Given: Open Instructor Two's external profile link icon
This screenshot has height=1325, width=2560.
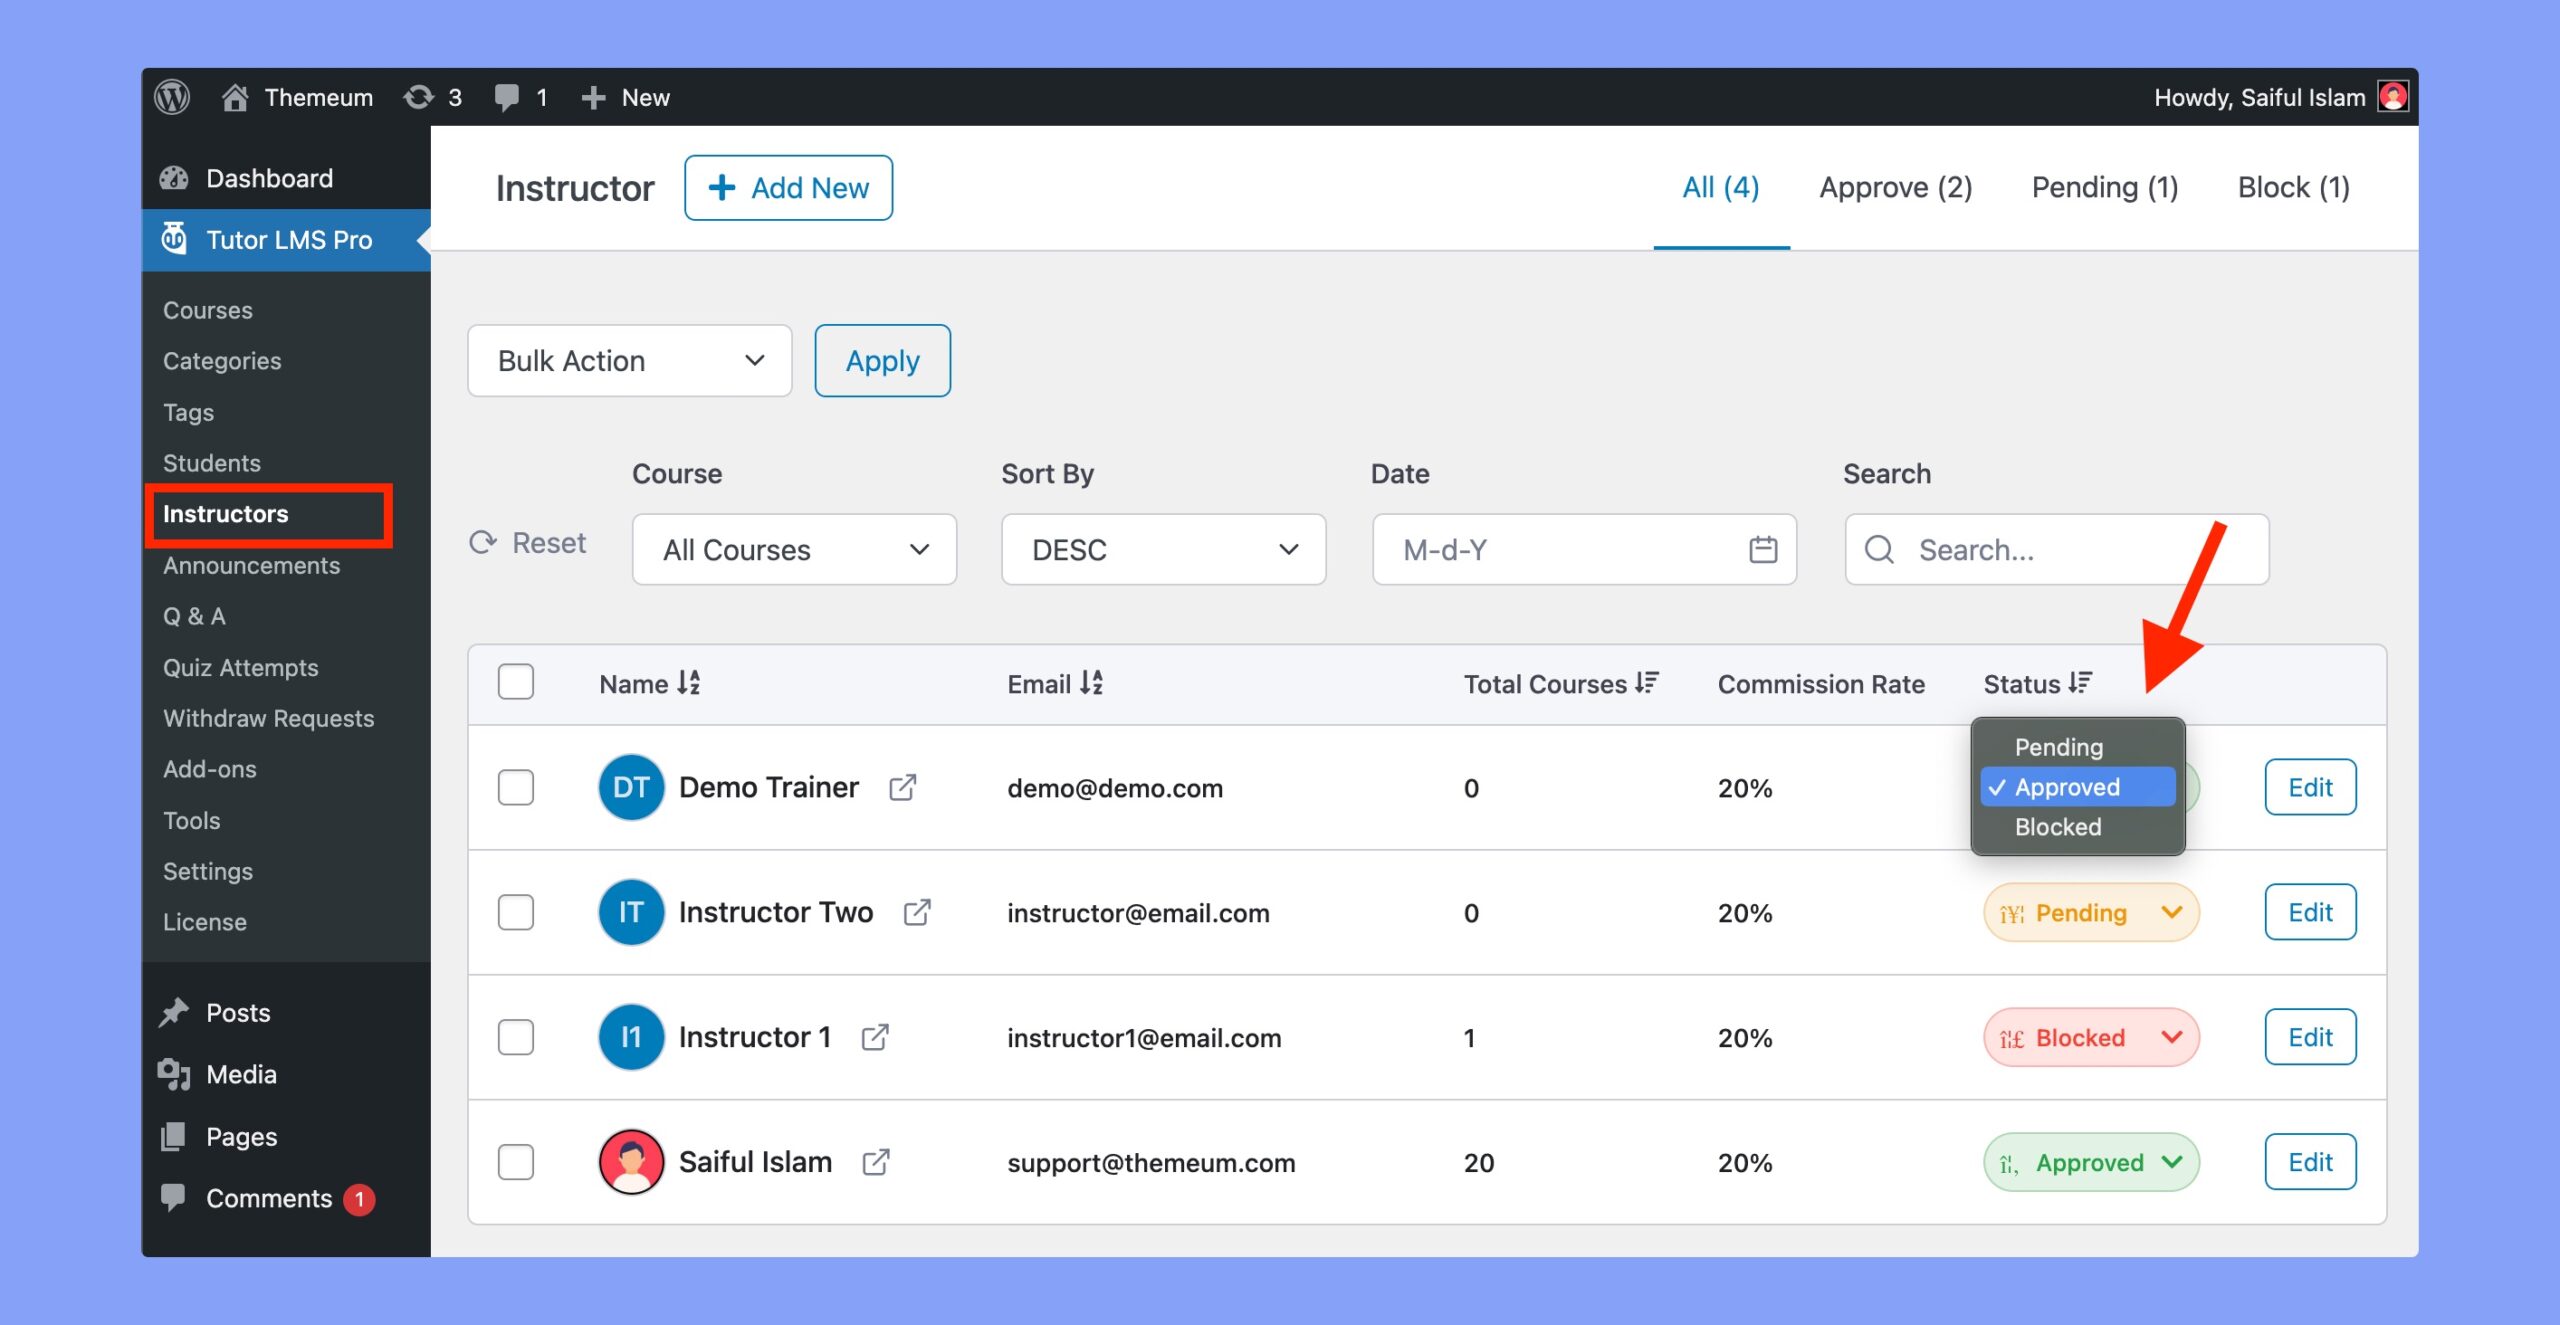Looking at the screenshot, I should (917, 912).
